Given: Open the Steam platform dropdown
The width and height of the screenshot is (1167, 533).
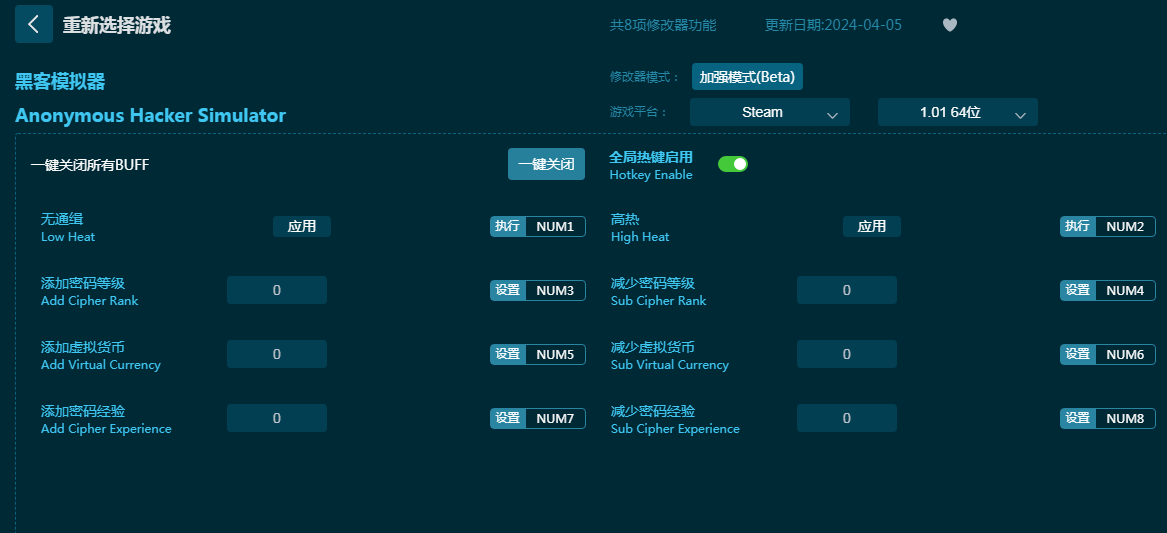Looking at the screenshot, I should 770,112.
